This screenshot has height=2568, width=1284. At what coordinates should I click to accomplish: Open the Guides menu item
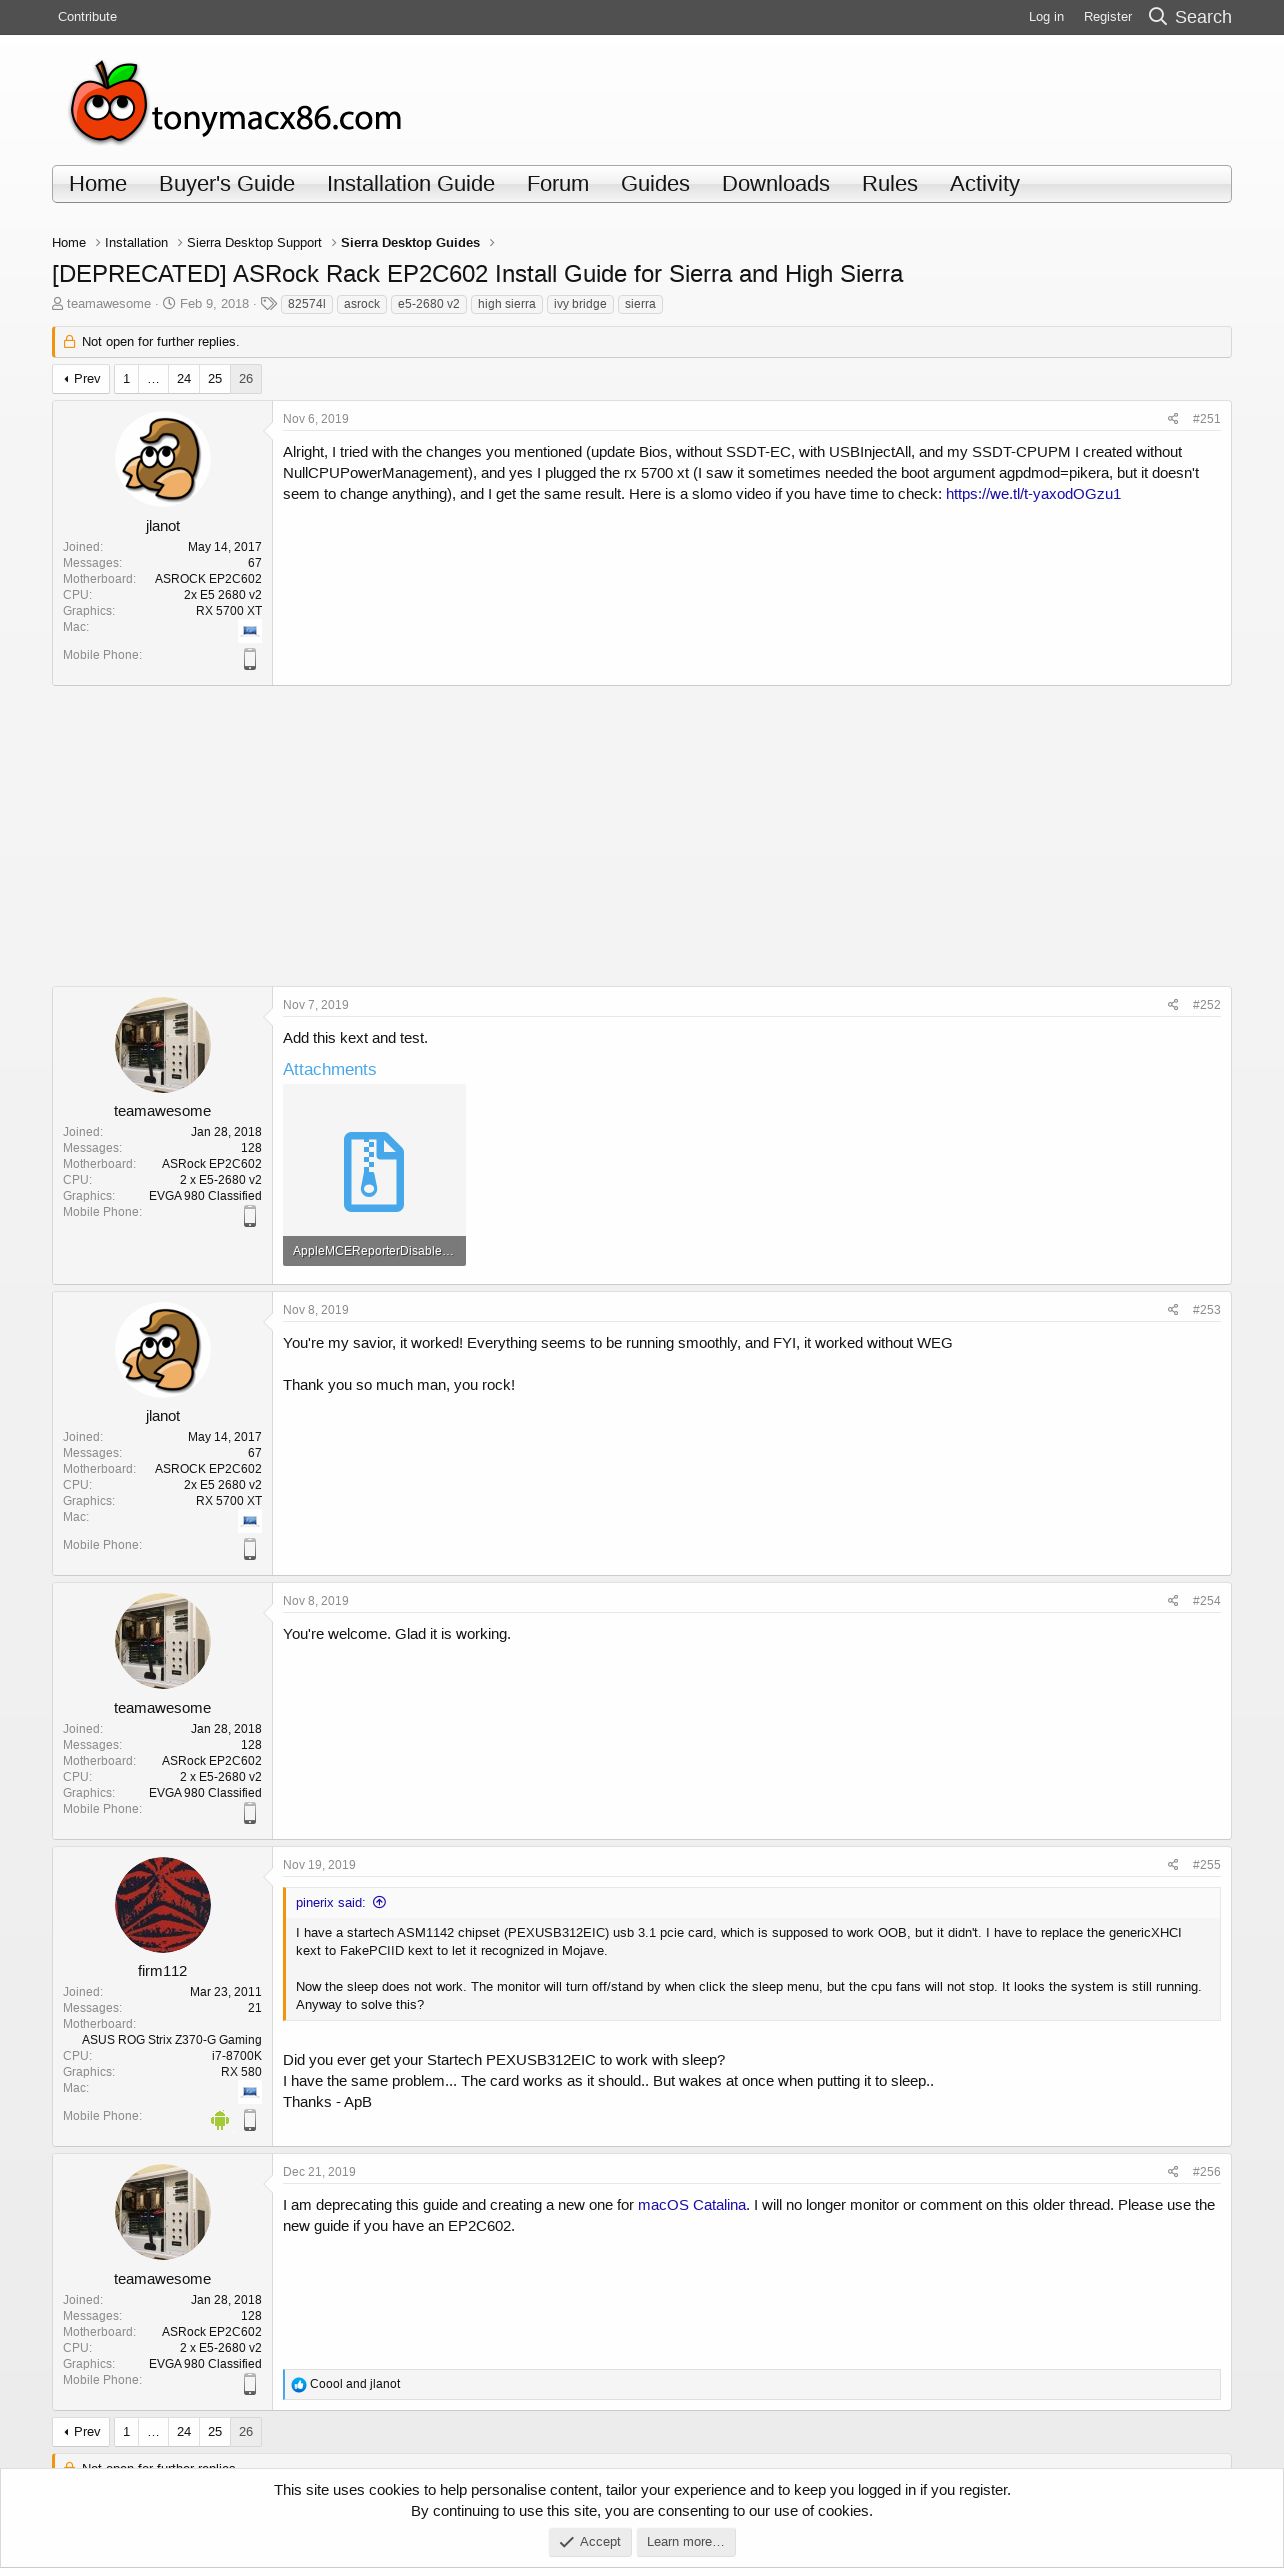(655, 184)
